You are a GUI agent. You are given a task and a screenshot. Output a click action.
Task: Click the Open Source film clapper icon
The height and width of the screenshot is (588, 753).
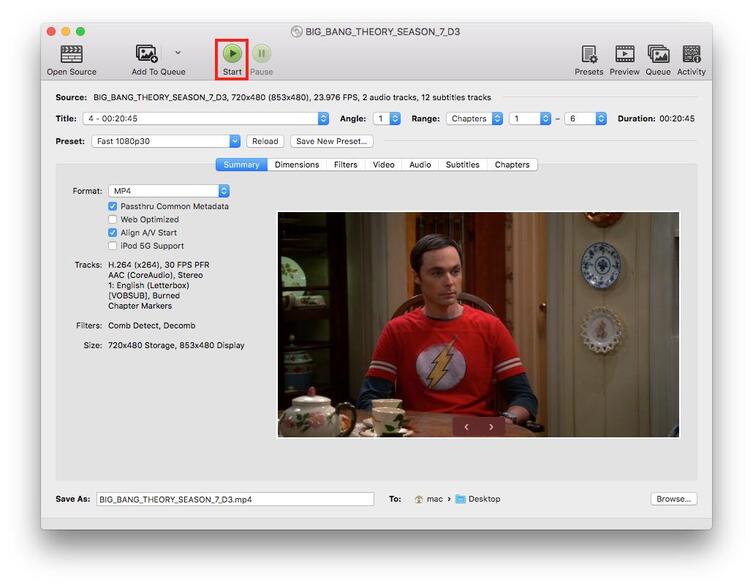tap(71, 54)
